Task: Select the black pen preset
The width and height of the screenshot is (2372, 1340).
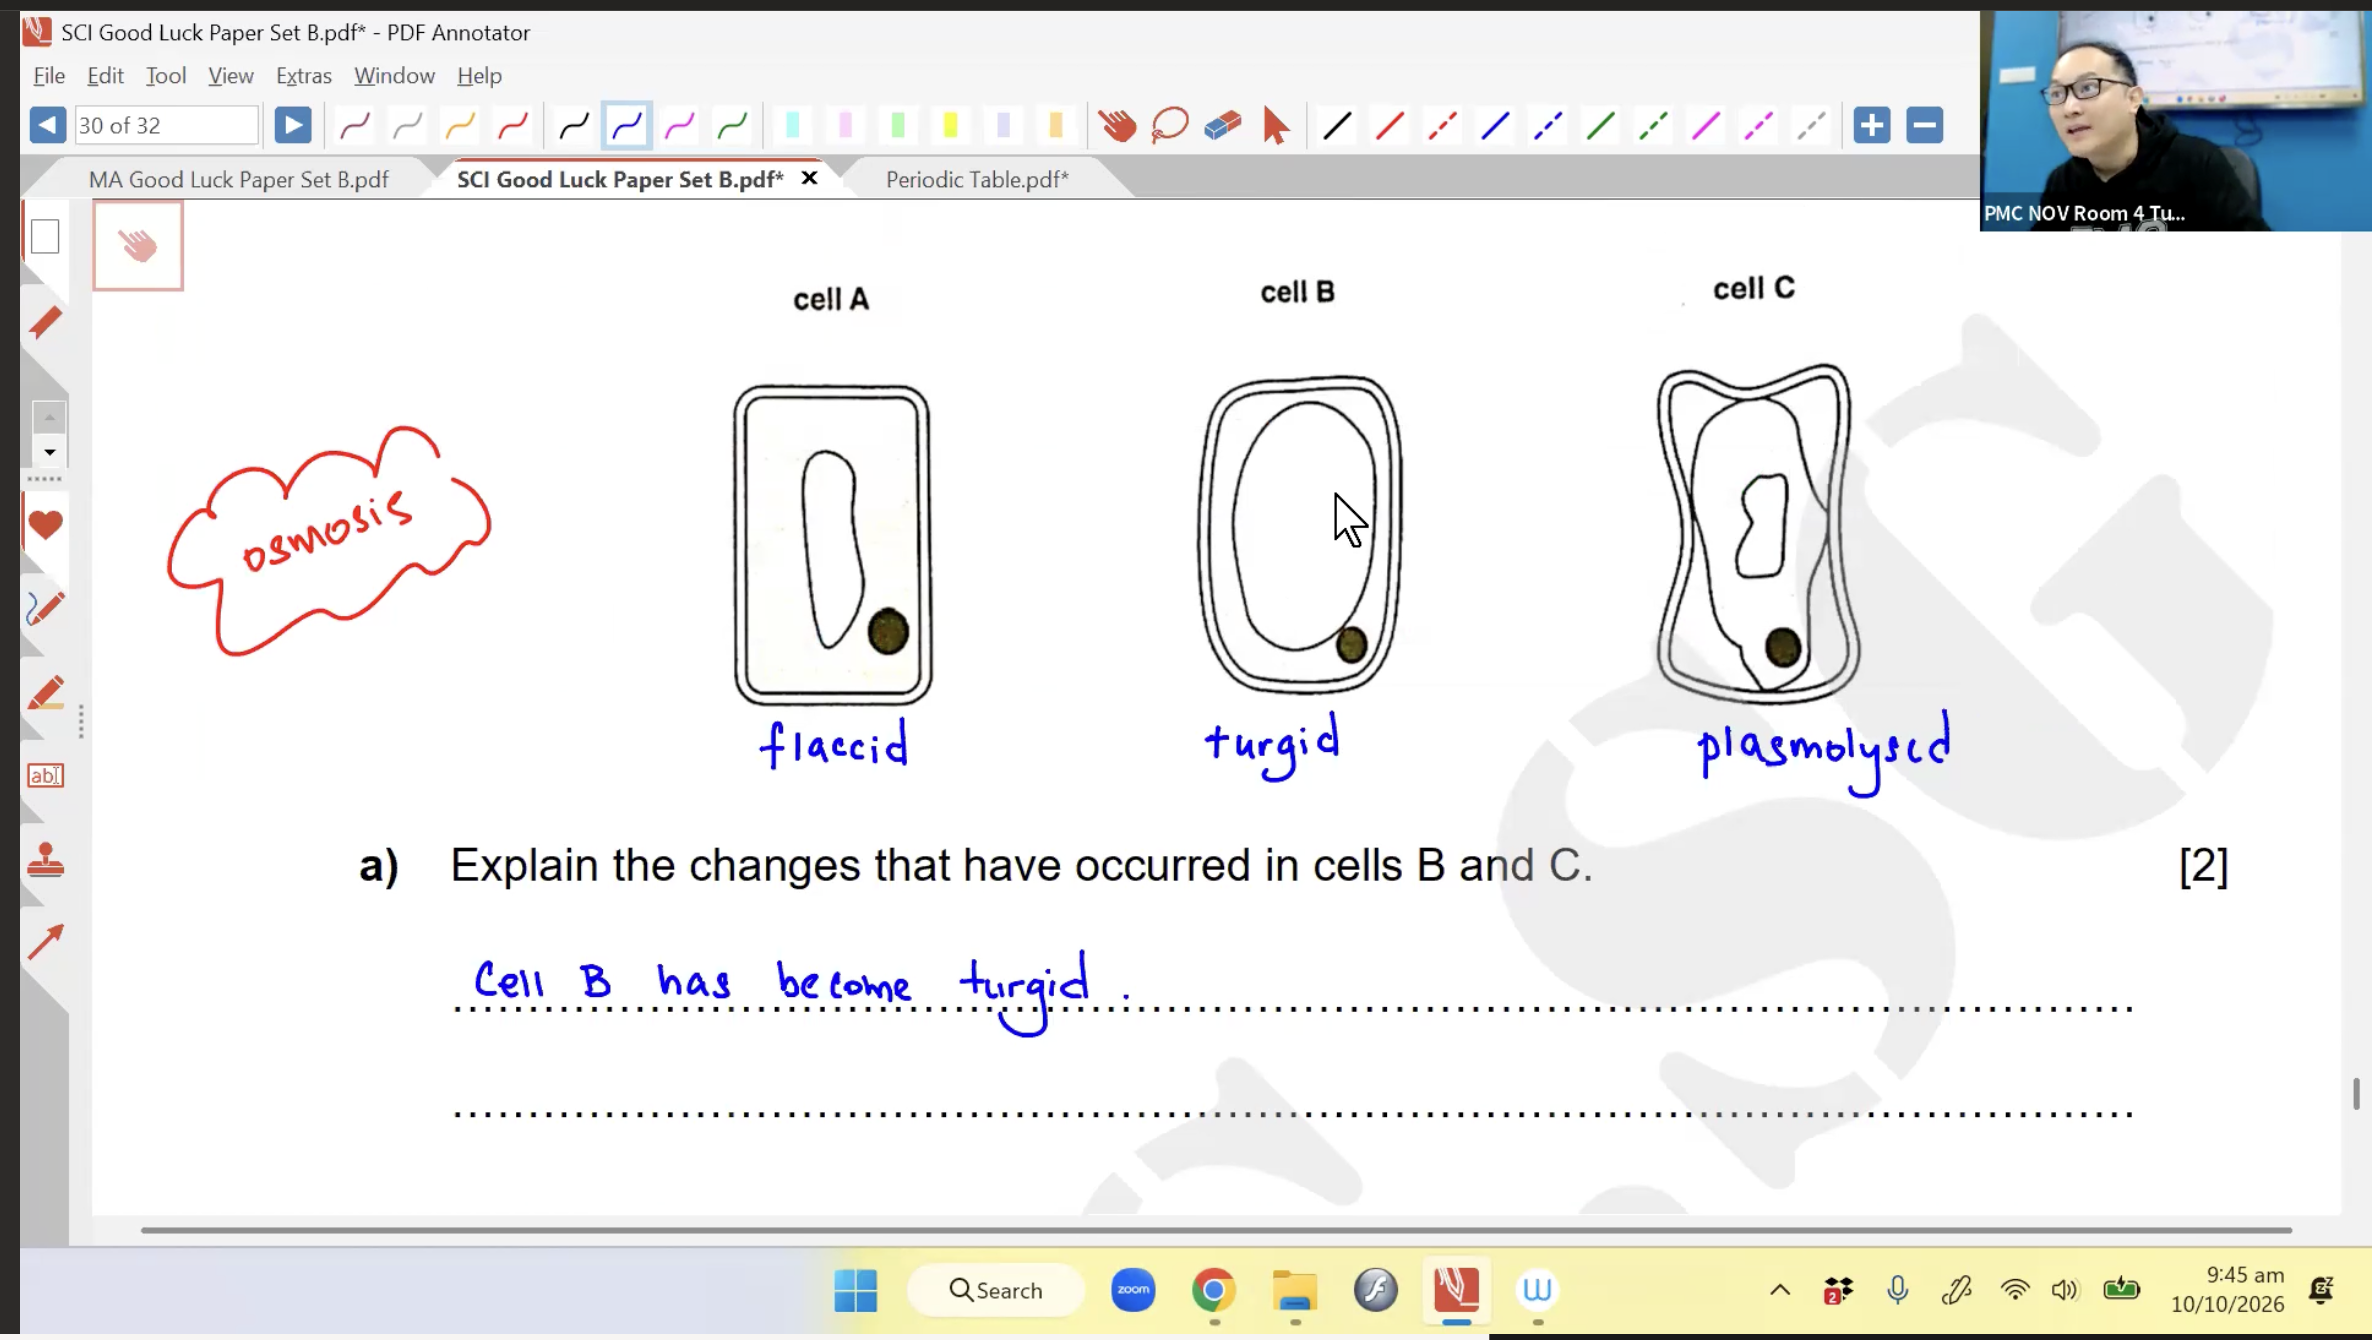Action: point(574,125)
